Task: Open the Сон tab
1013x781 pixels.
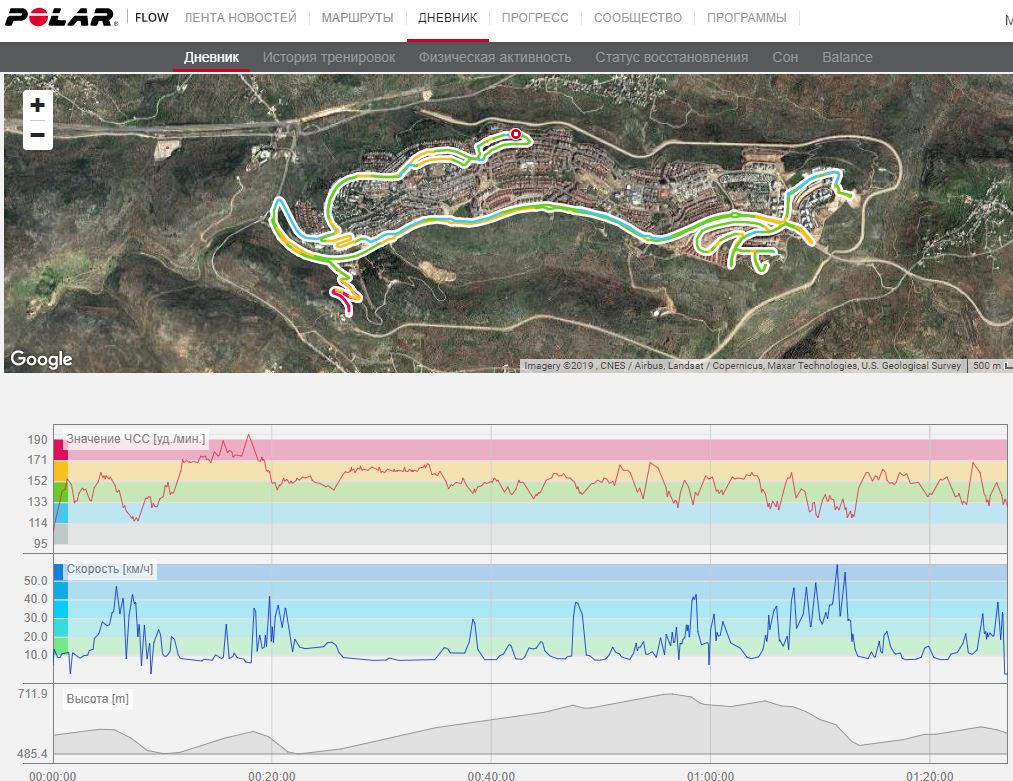Action: point(785,57)
